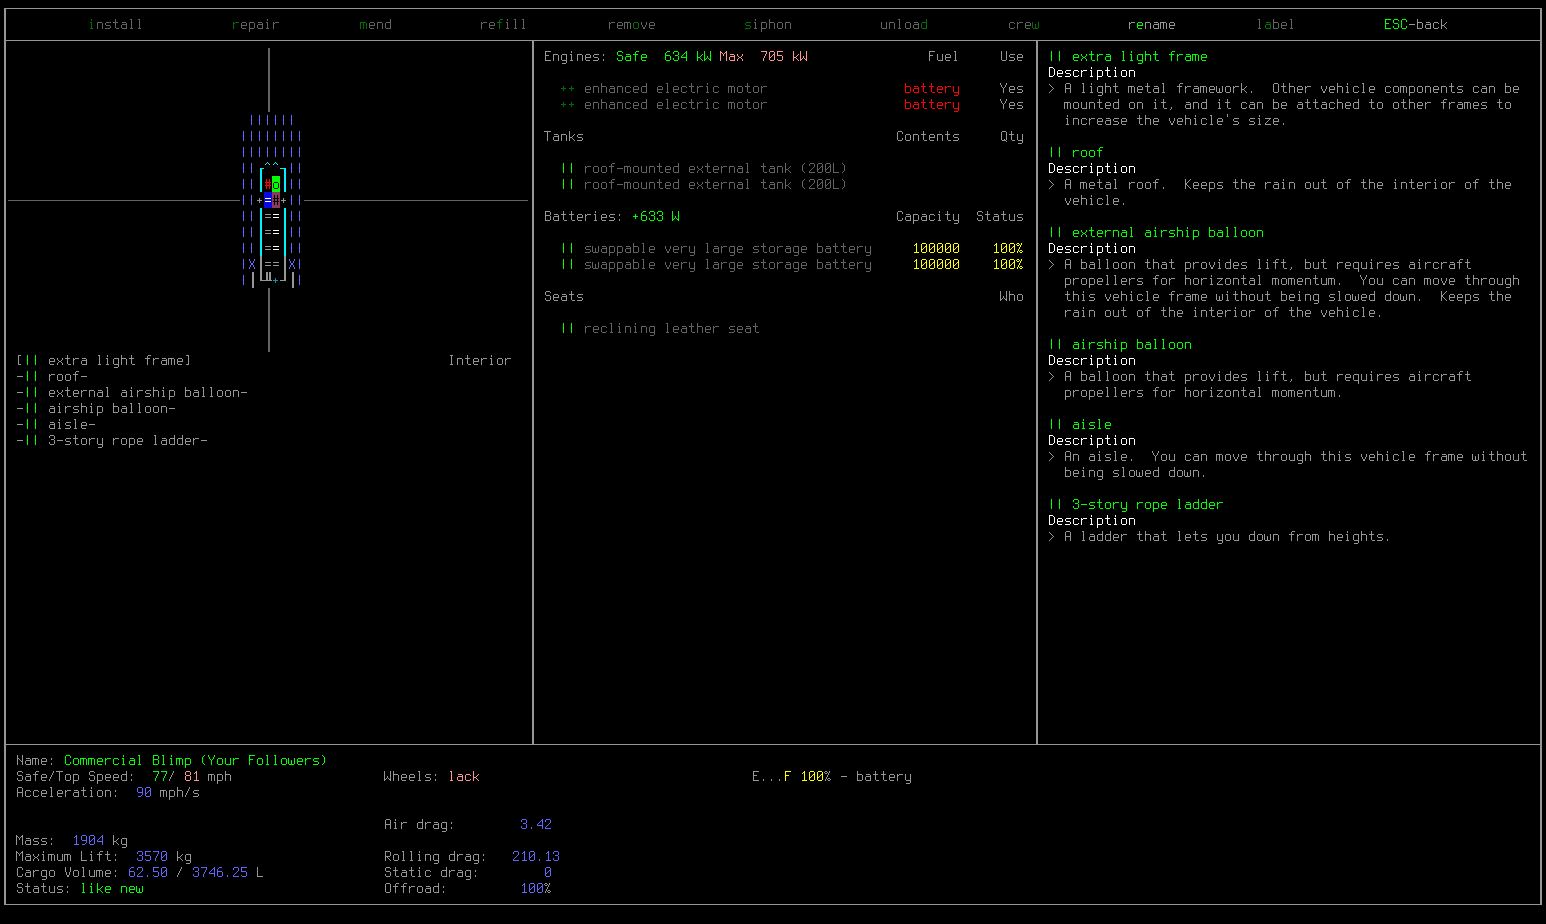
Task: Click the +633 W batteries charge rate
Action: (x=655, y=216)
